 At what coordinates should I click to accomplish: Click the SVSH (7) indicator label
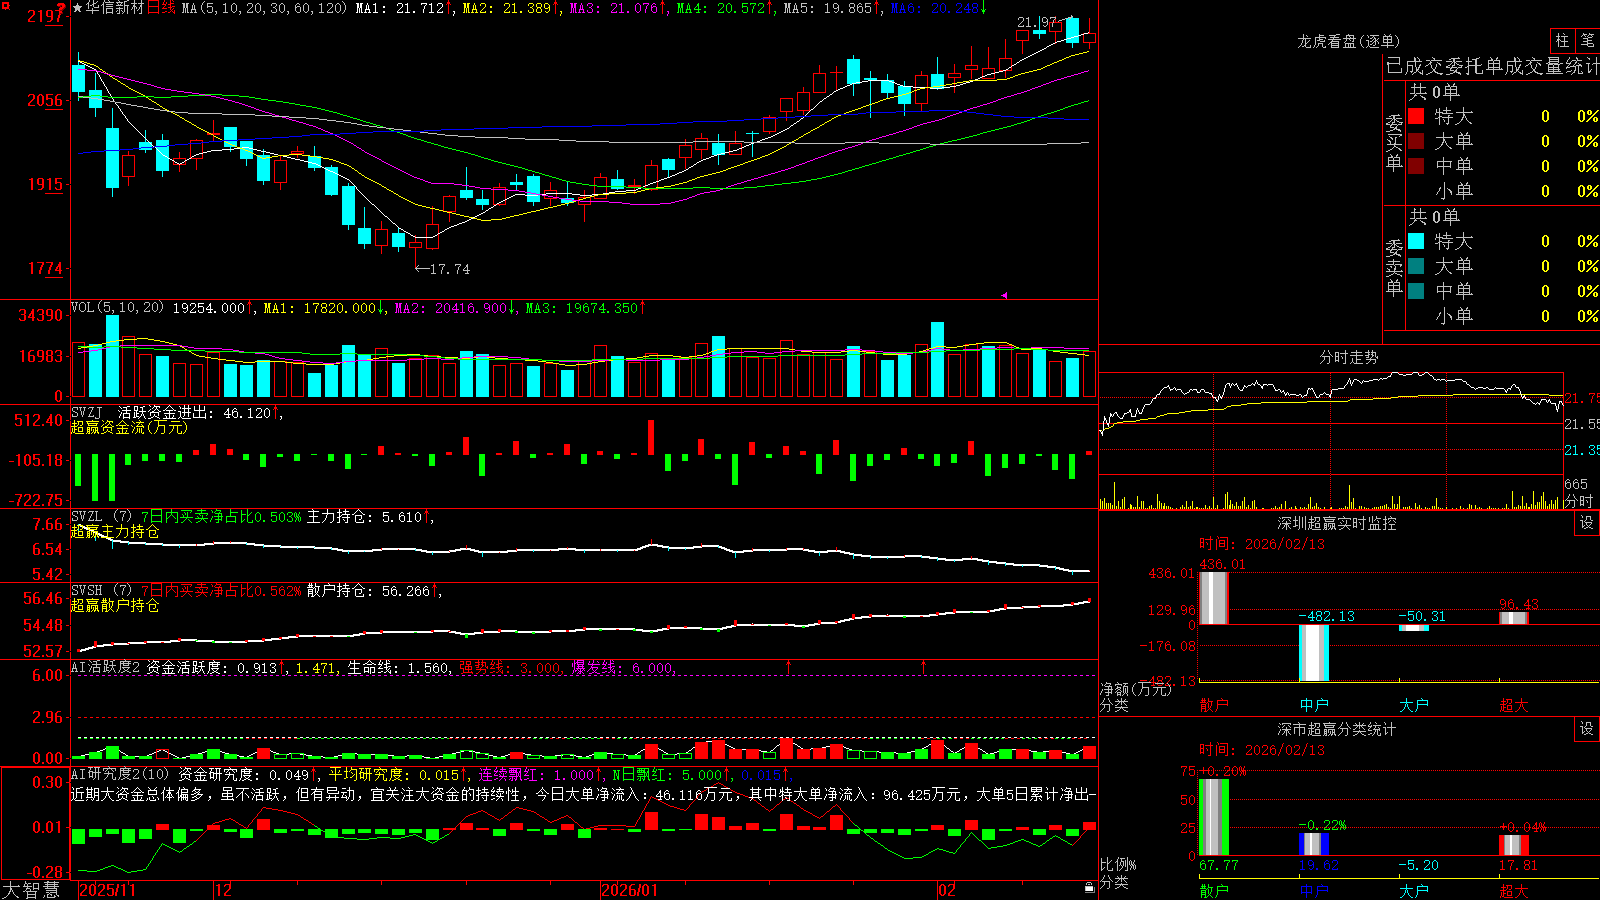pyautogui.click(x=102, y=591)
